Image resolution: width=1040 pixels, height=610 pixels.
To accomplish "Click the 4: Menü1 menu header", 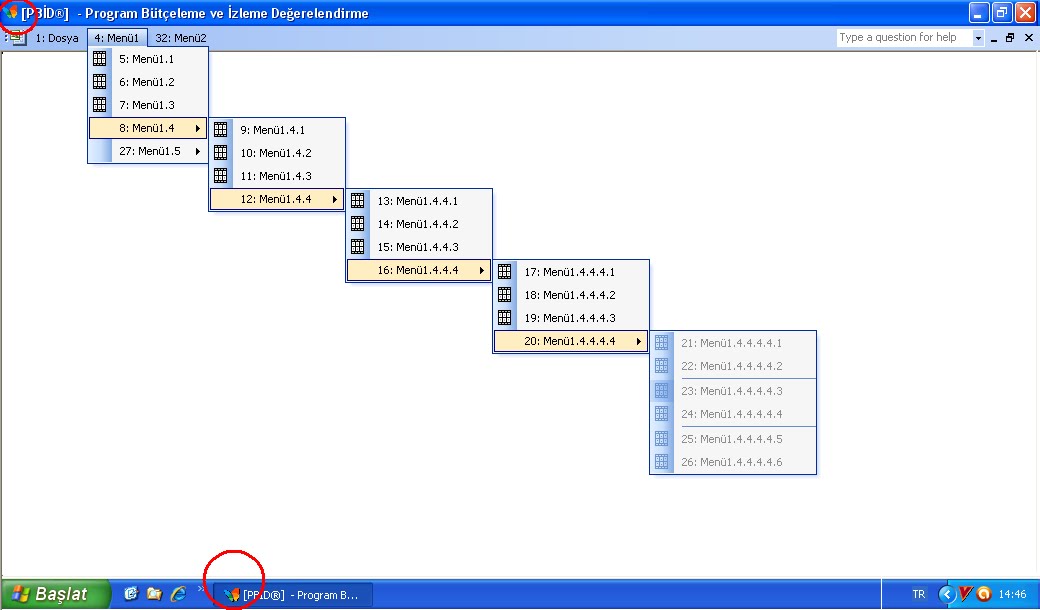I will (117, 38).
